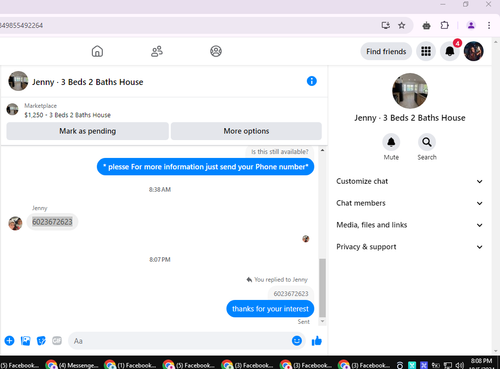Screen dimensions: 500x369
Task: Expand Chat members section
Action: (x=410, y=203)
